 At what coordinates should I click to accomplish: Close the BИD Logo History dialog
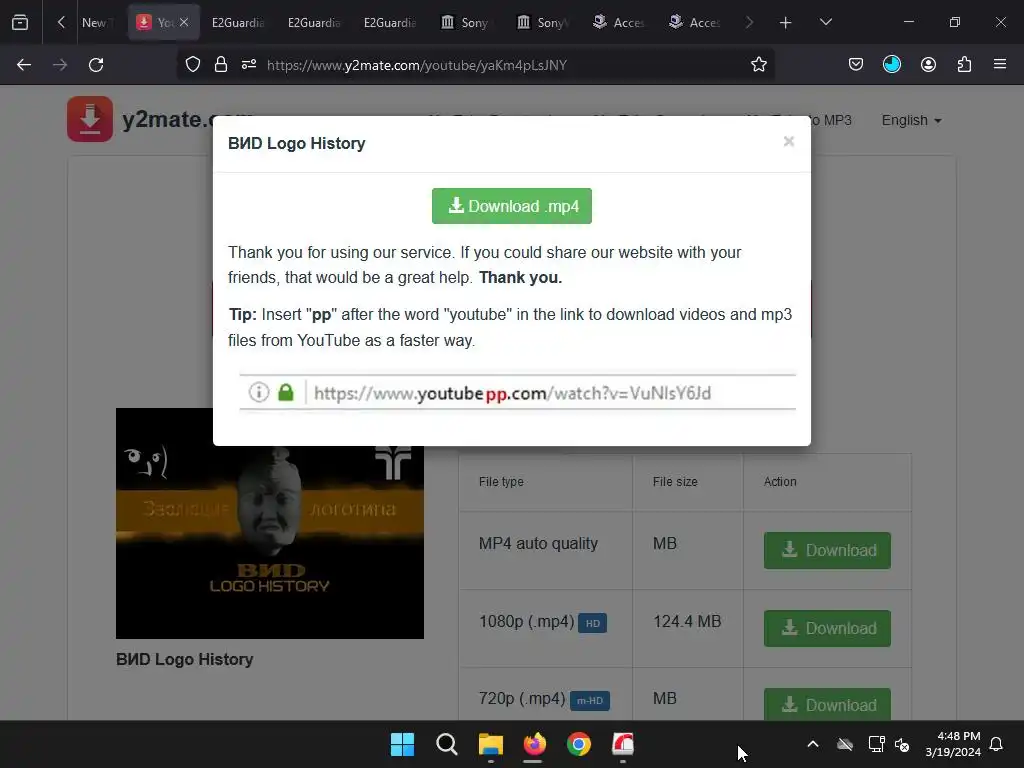coord(788,142)
